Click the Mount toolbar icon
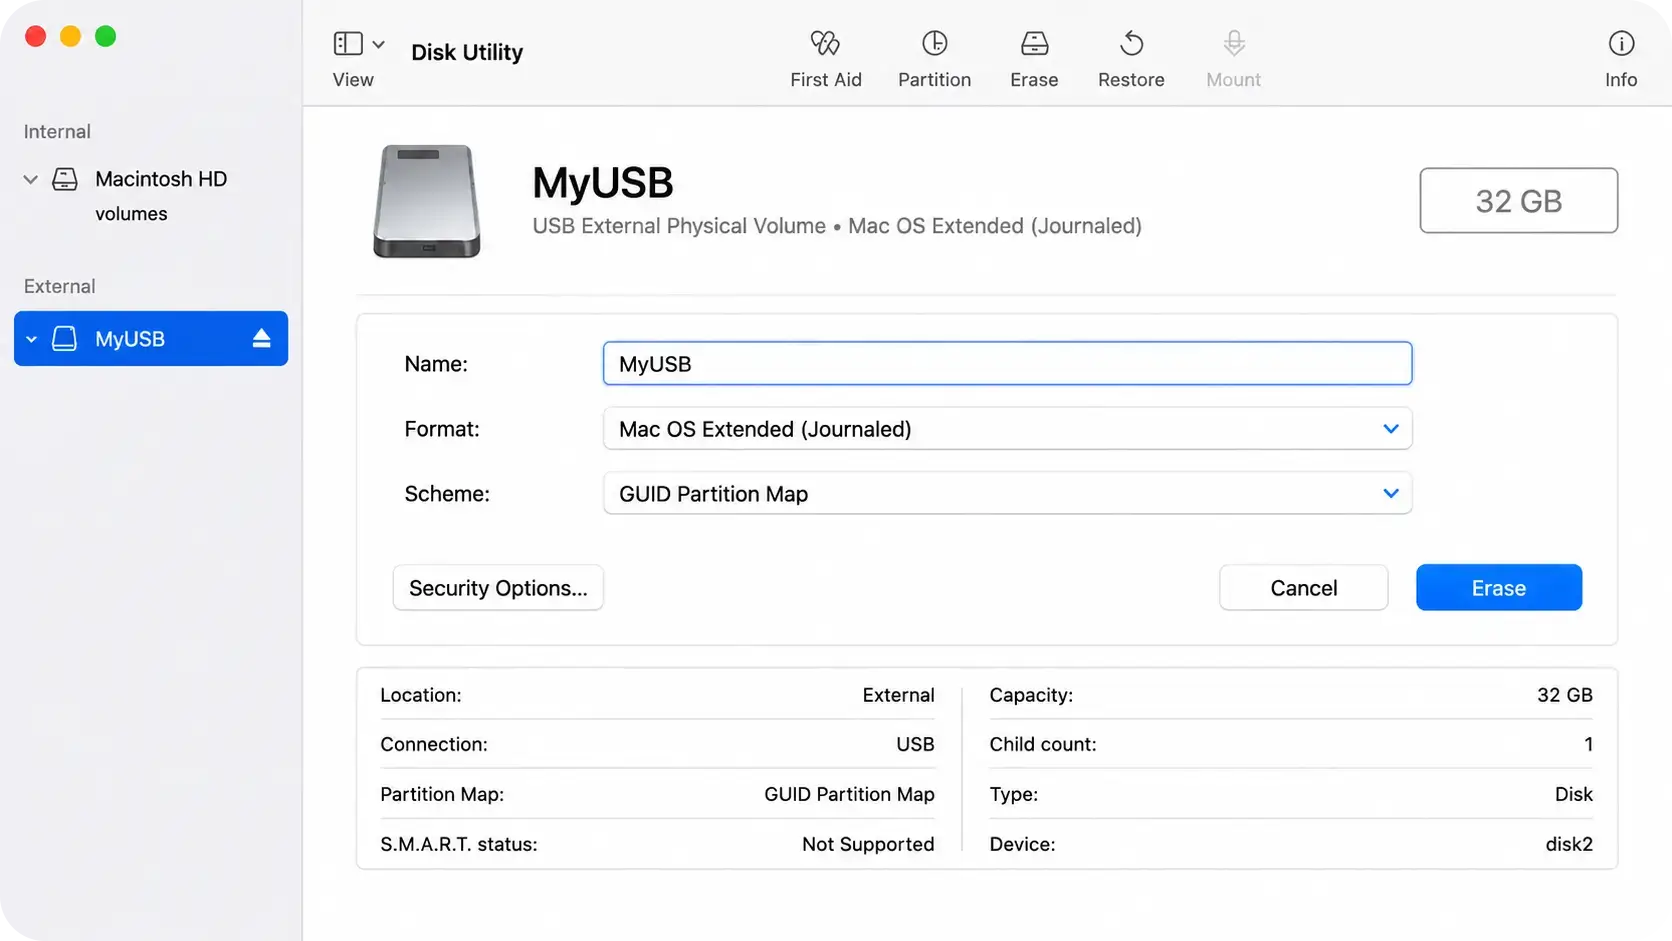This screenshot has height=941, width=1672. coord(1234,43)
